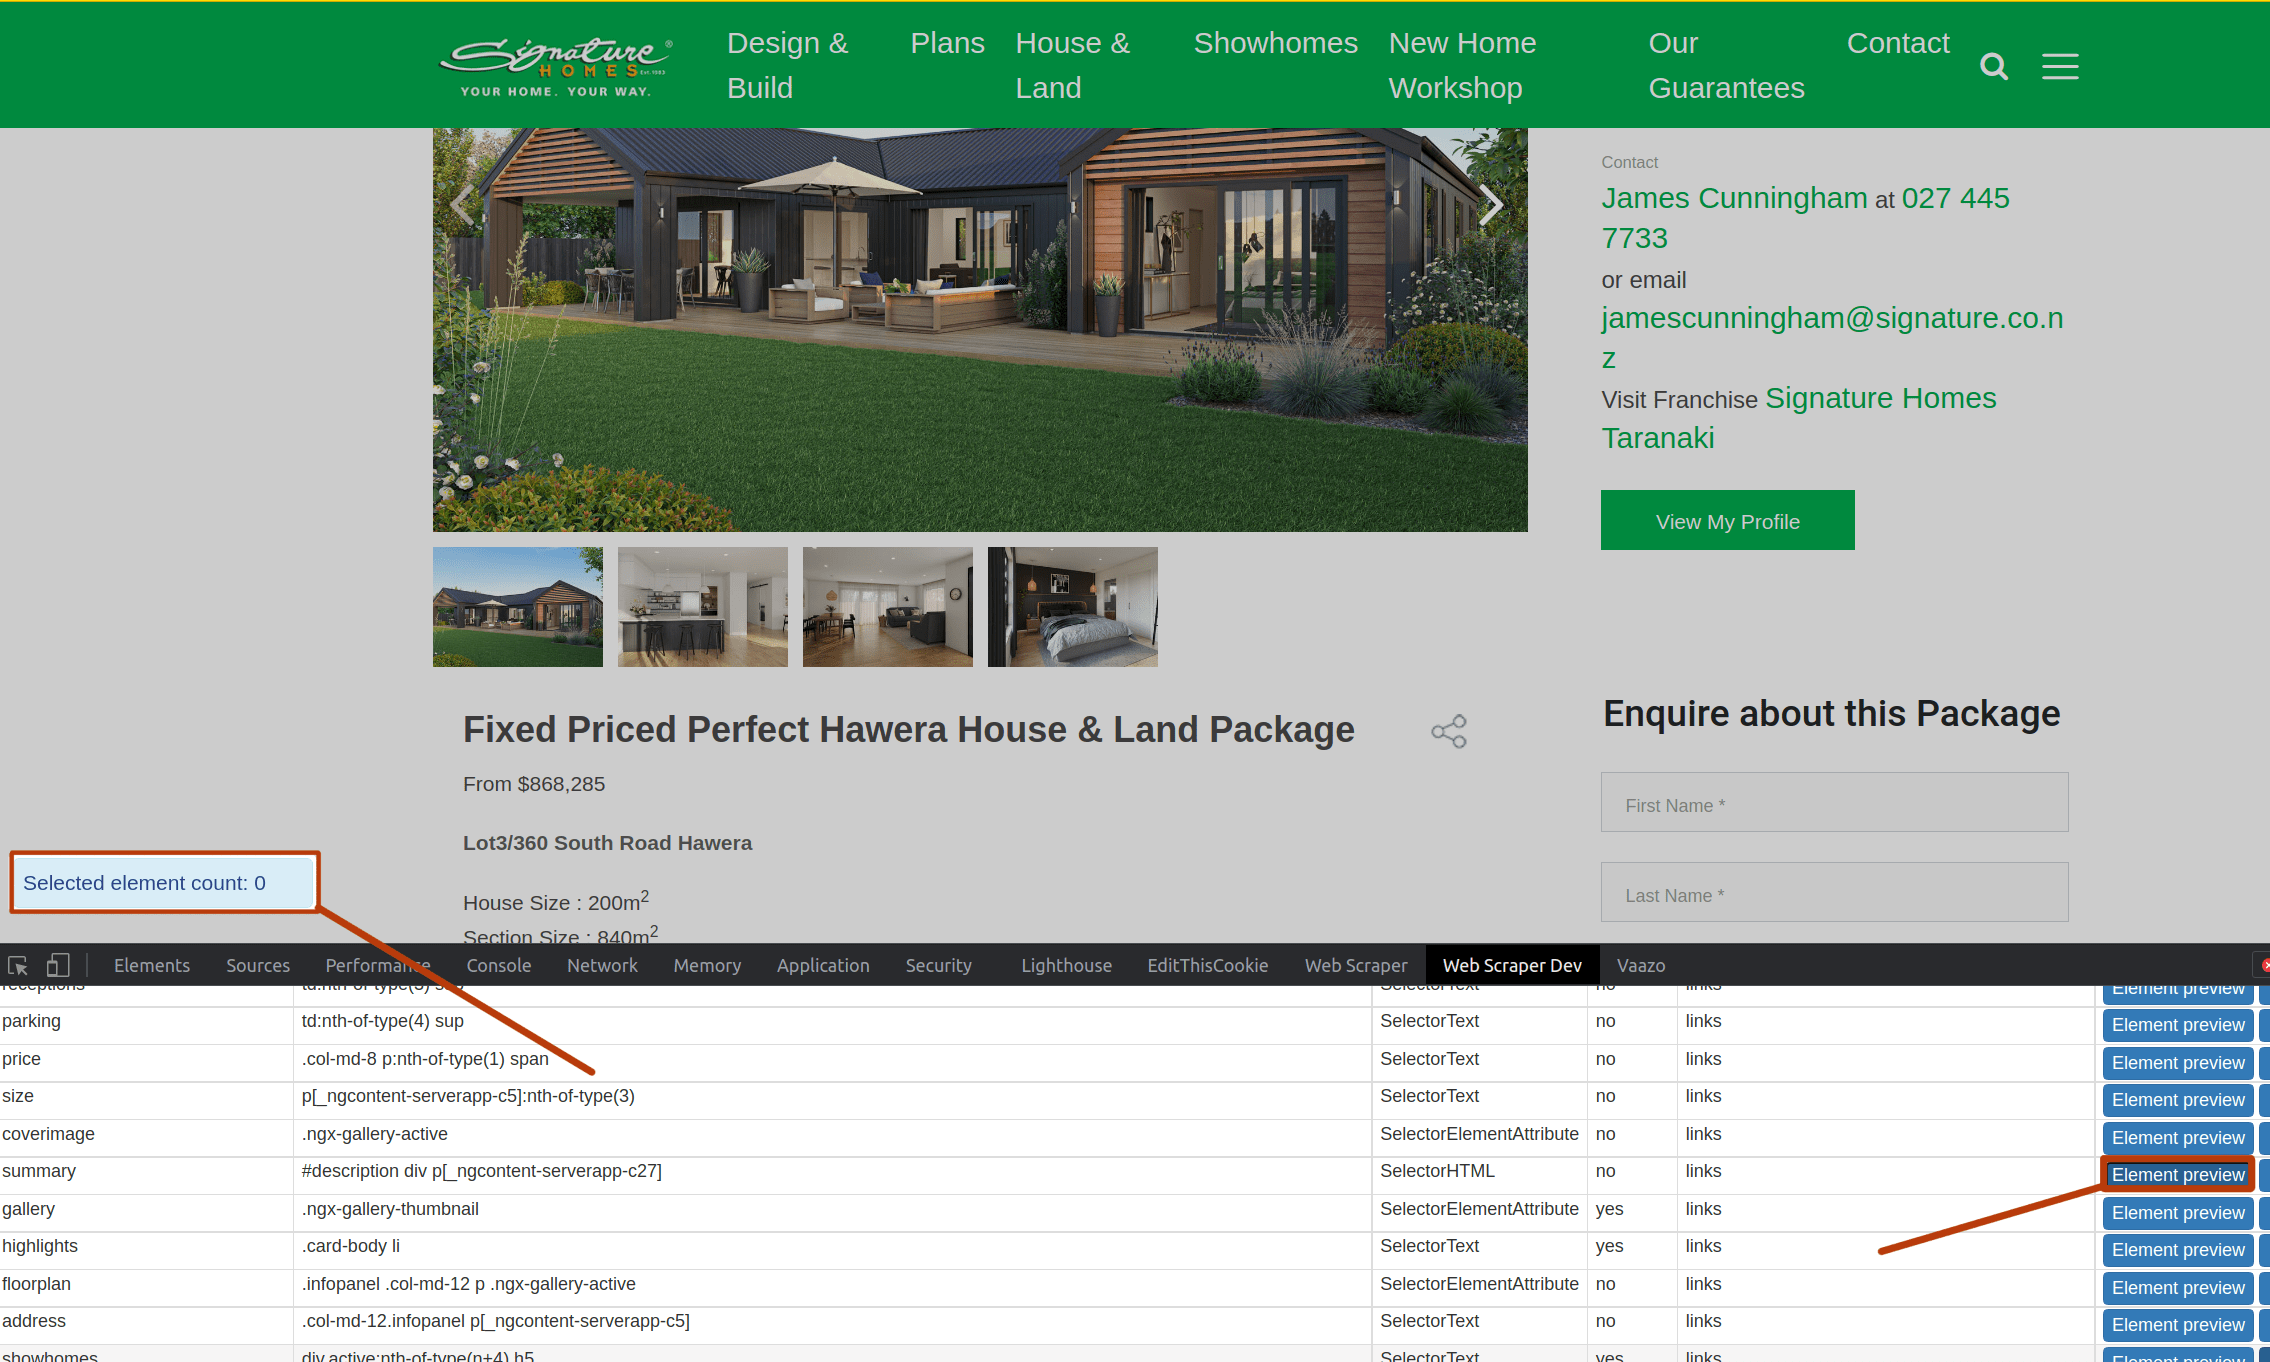Click the search magnifier icon in header
Viewport: 2270px width, 1362px height.
pos(1993,66)
